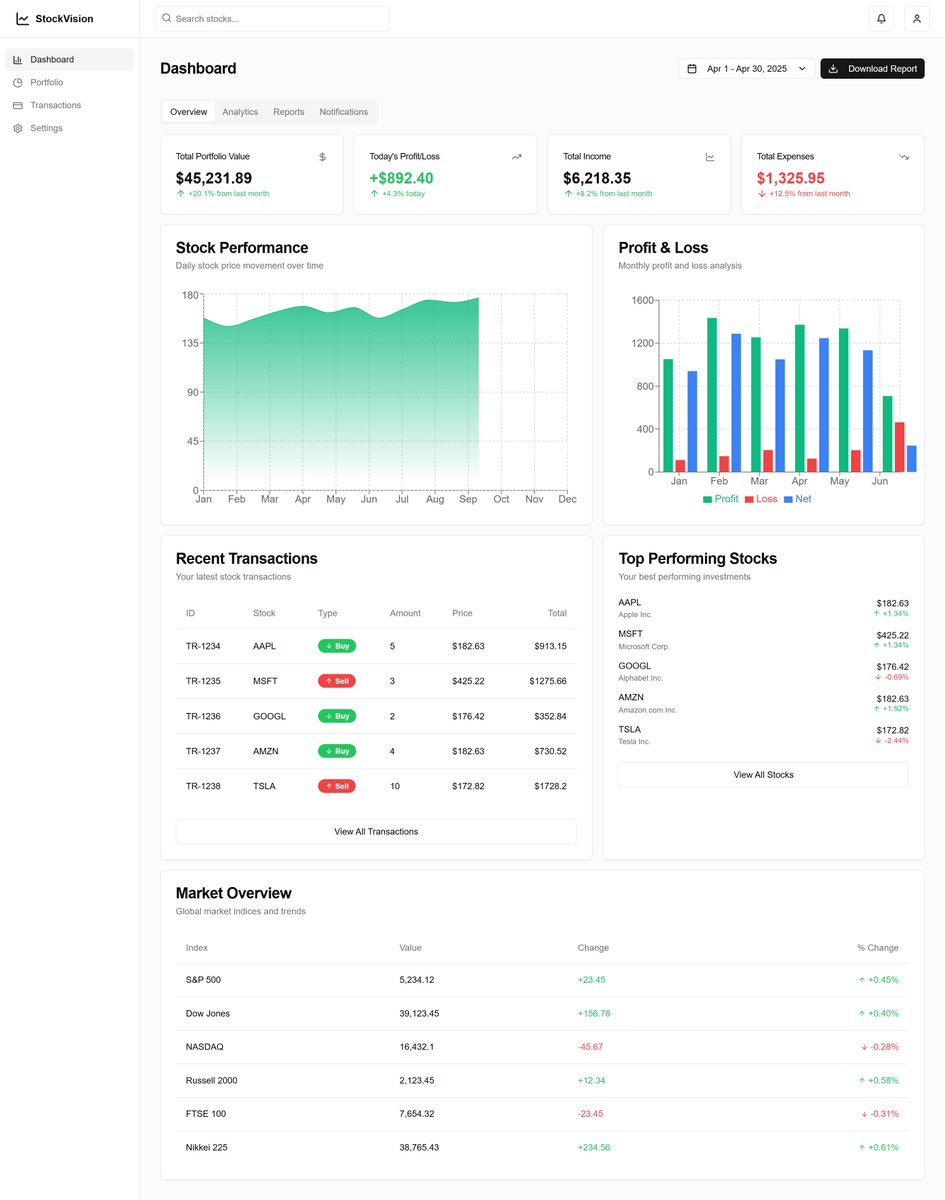Click the StockVision brand name

64,19
